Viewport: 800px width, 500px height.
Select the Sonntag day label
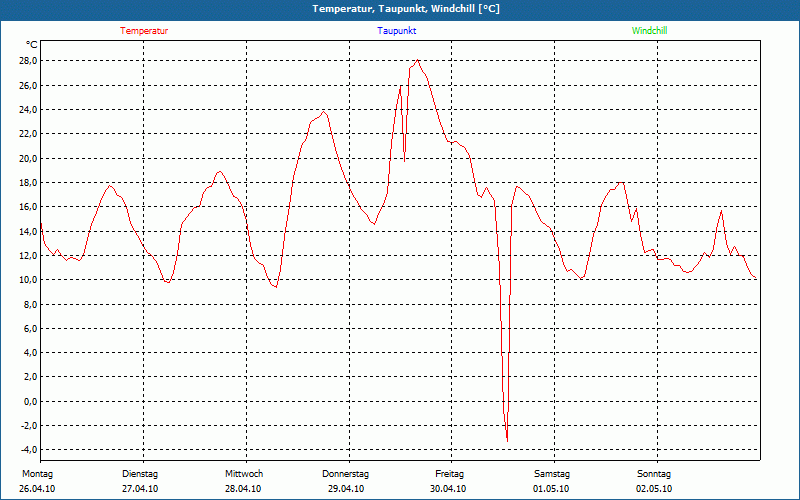coord(654,474)
